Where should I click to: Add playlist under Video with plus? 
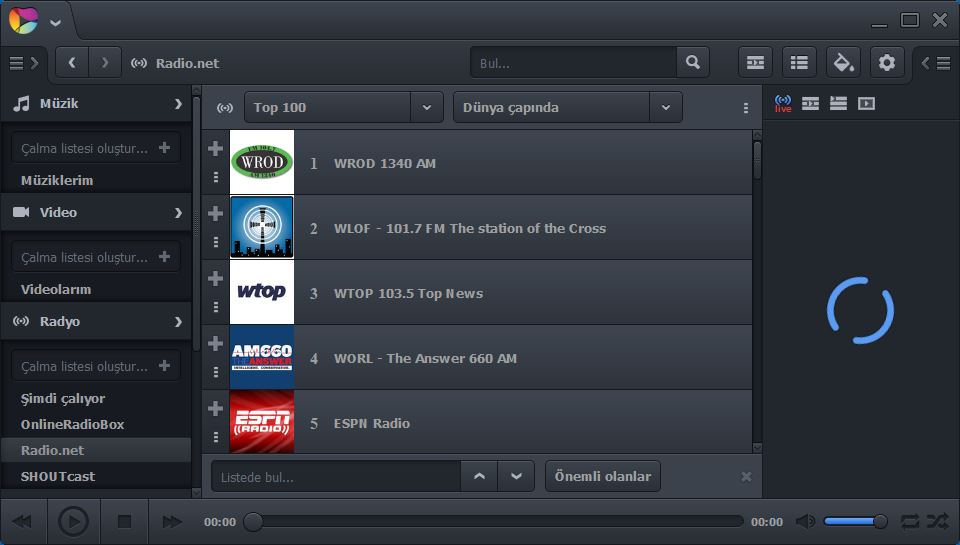[x=164, y=257]
